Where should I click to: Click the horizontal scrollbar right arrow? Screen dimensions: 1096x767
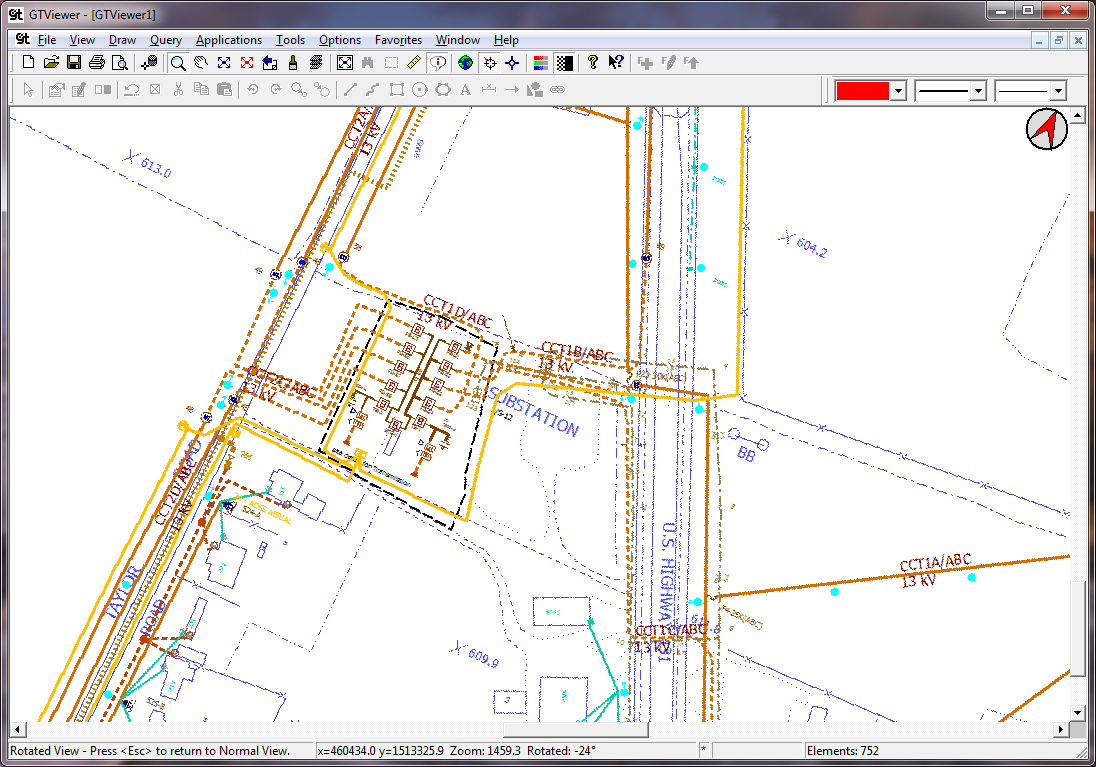pos(1059,729)
